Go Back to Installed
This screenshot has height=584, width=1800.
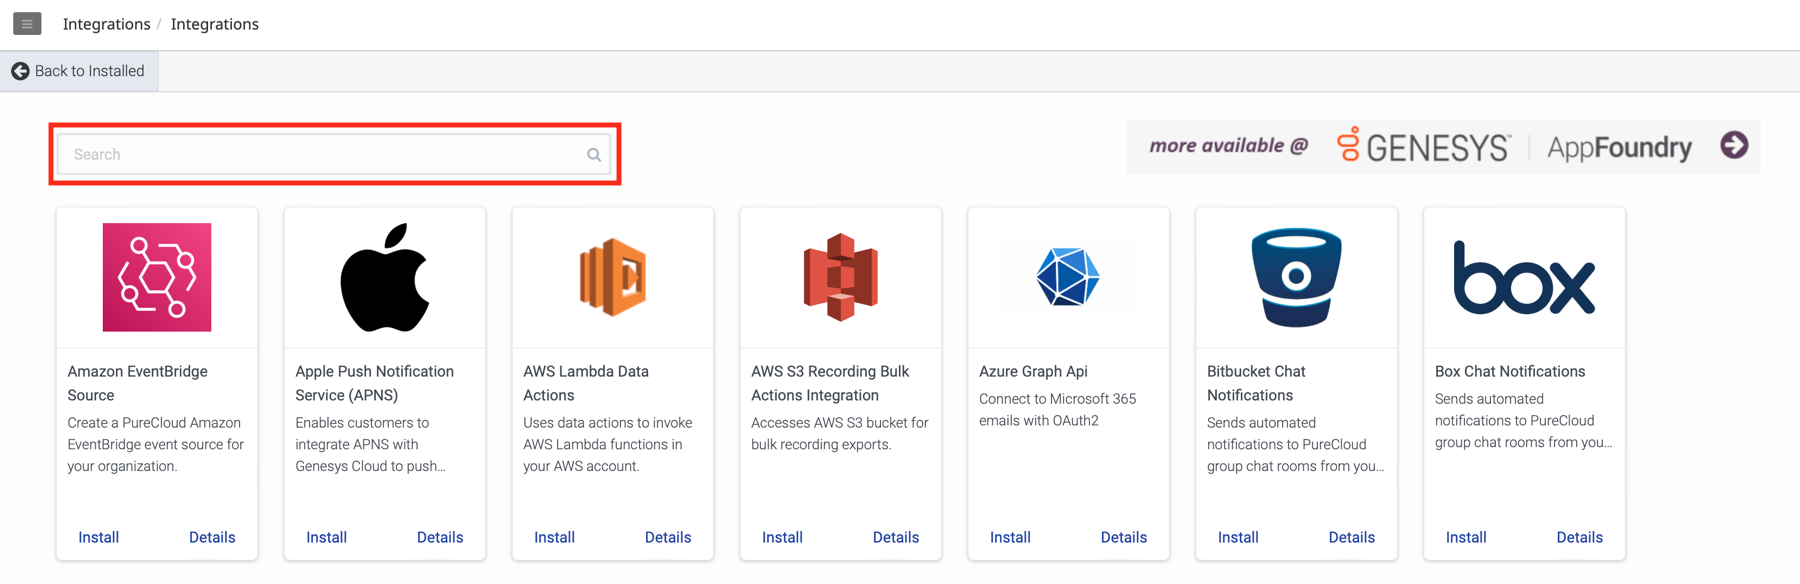pyautogui.click(x=79, y=71)
